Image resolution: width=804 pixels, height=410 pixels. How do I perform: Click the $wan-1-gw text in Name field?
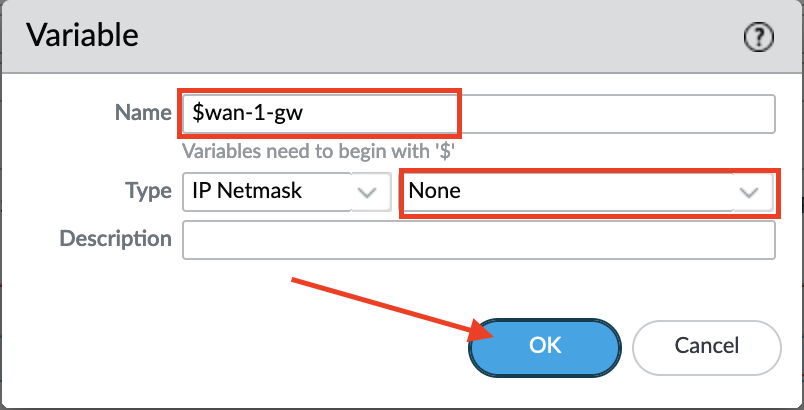pyautogui.click(x=247, y=113)
